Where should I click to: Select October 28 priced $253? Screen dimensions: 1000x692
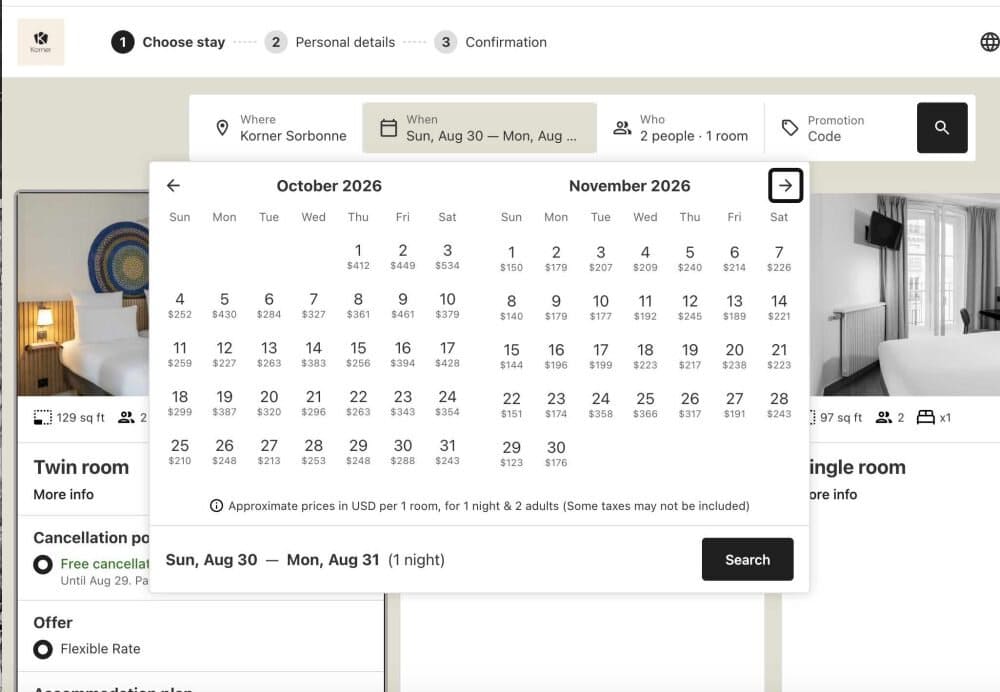314,452
